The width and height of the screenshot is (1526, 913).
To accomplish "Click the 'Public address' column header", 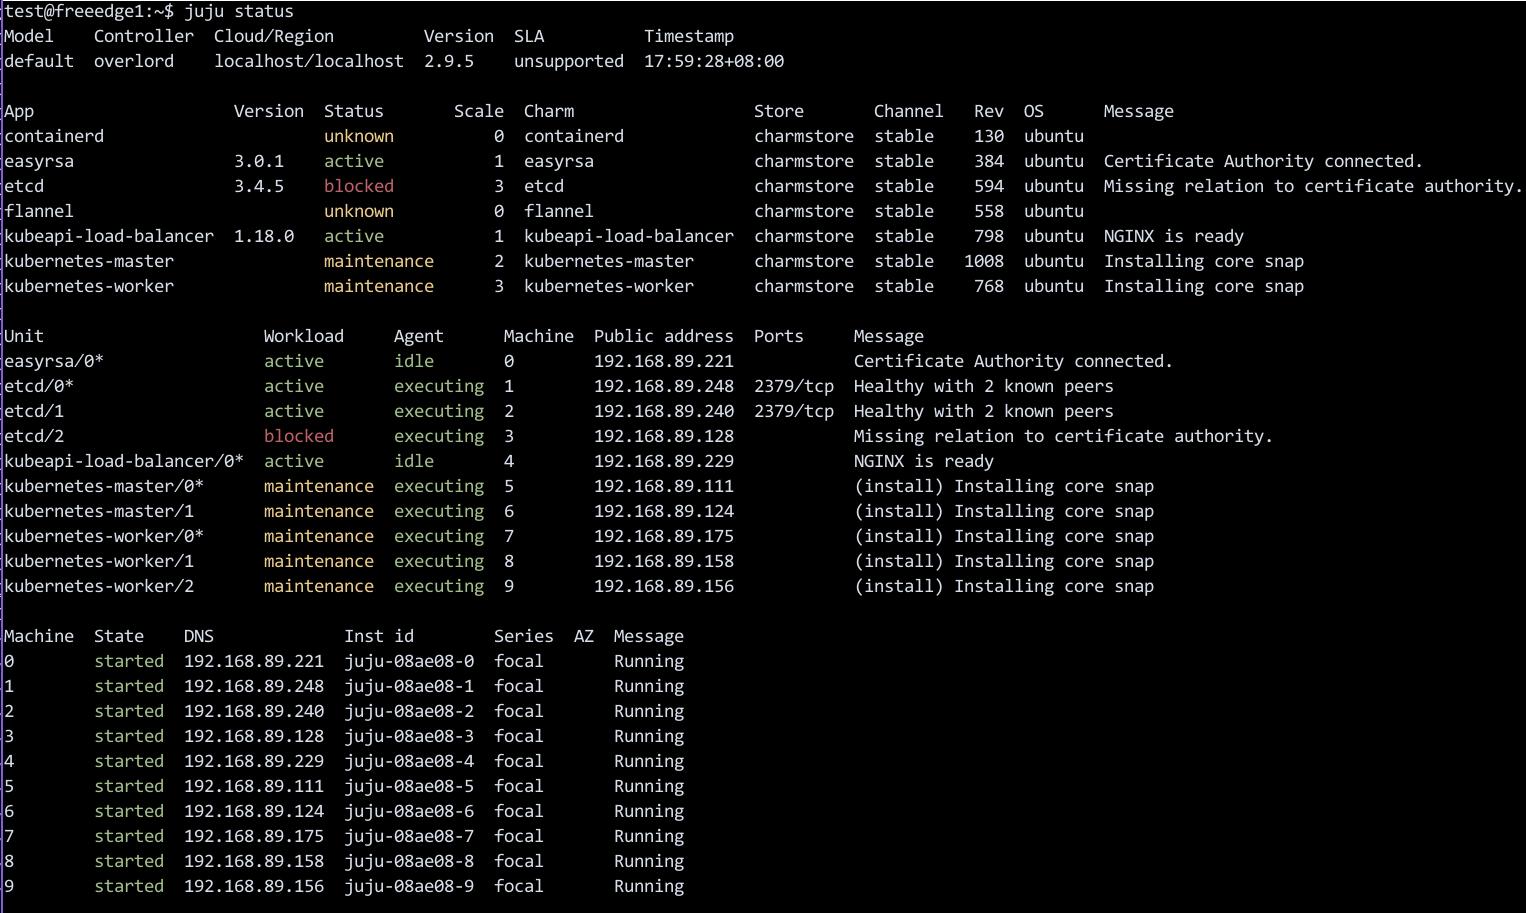I will 664,336.
